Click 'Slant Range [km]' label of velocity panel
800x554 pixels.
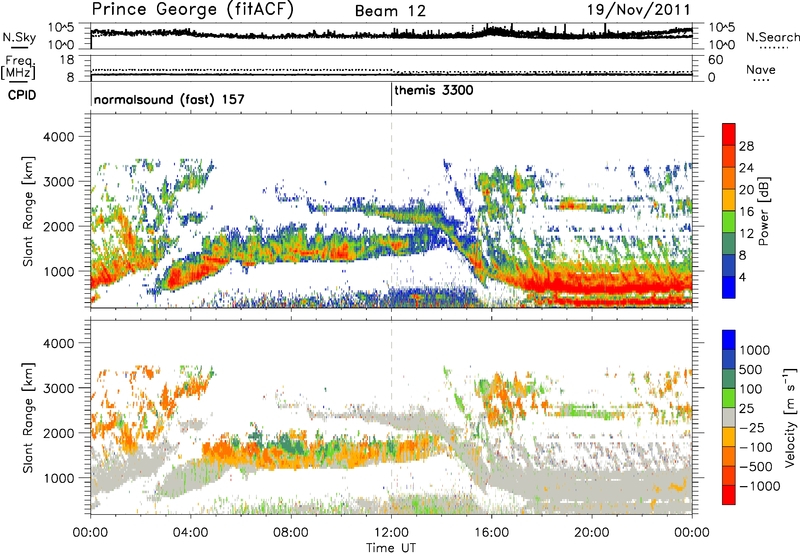(x=28, y=417)
